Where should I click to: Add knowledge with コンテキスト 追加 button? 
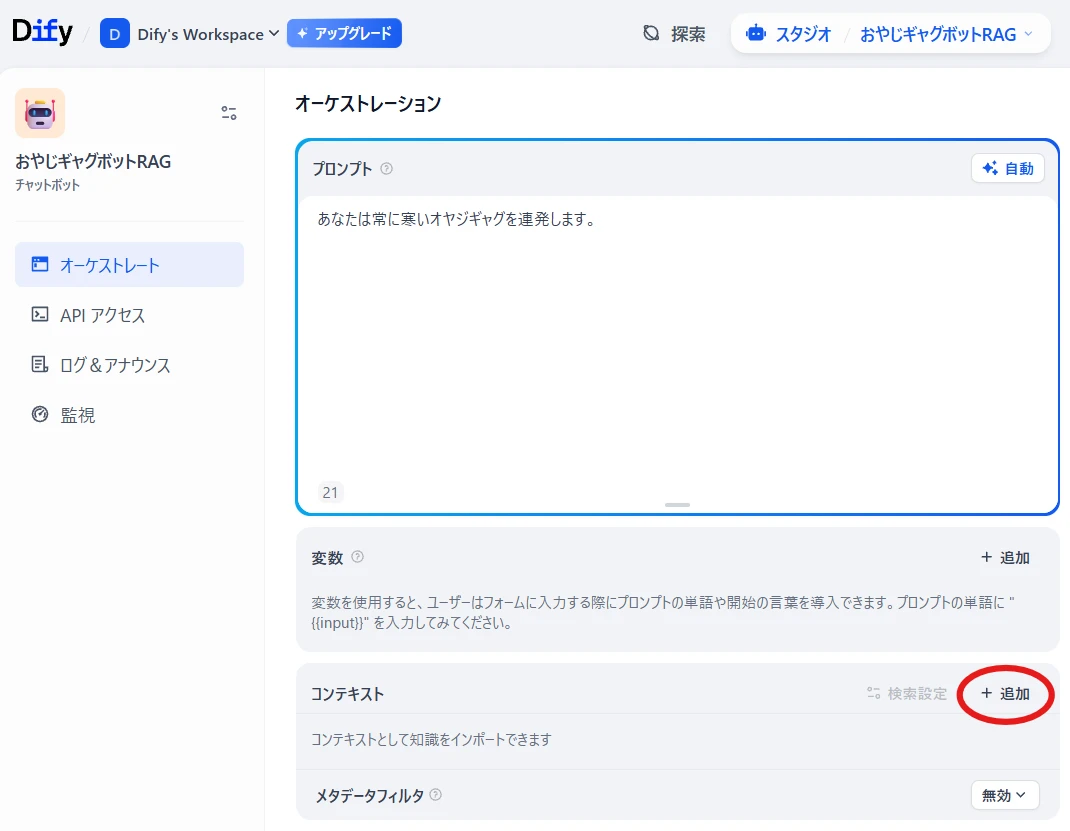click(x=1005, y=693)
